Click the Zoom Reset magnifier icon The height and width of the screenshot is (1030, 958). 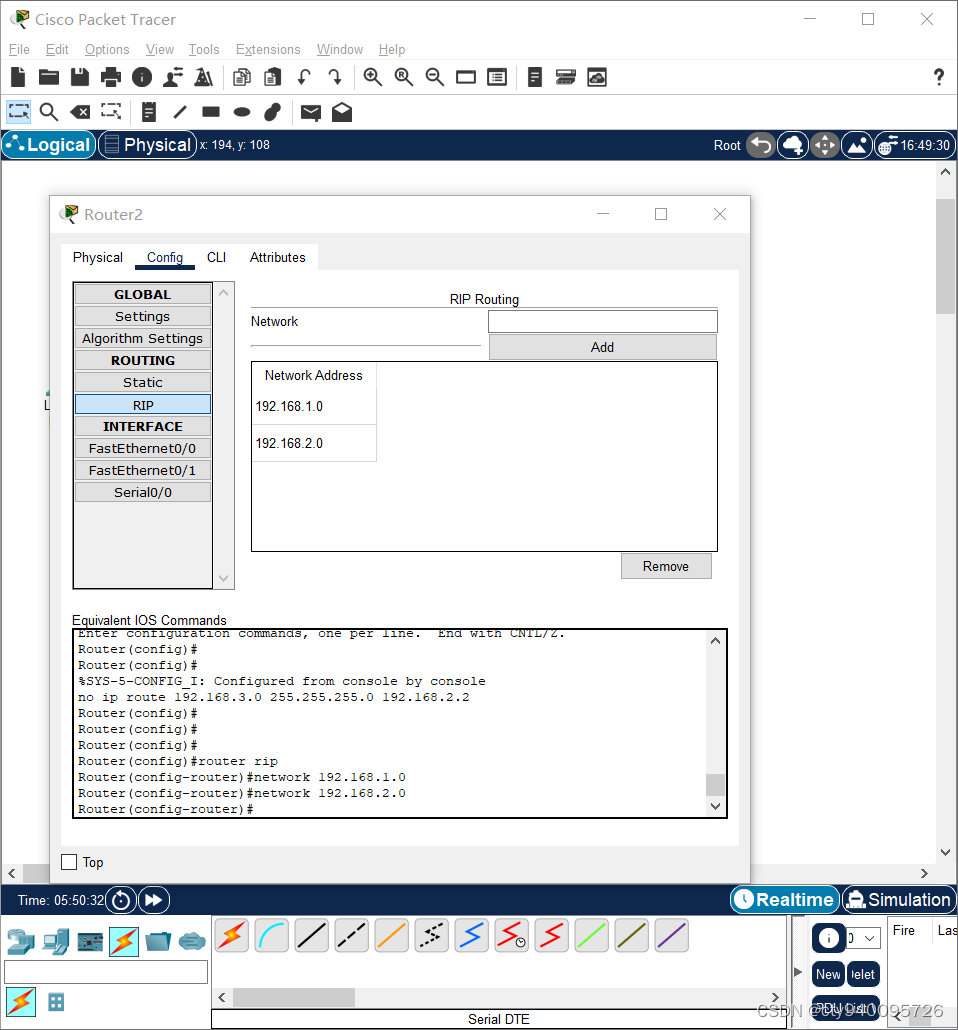[x=403, y=78]
